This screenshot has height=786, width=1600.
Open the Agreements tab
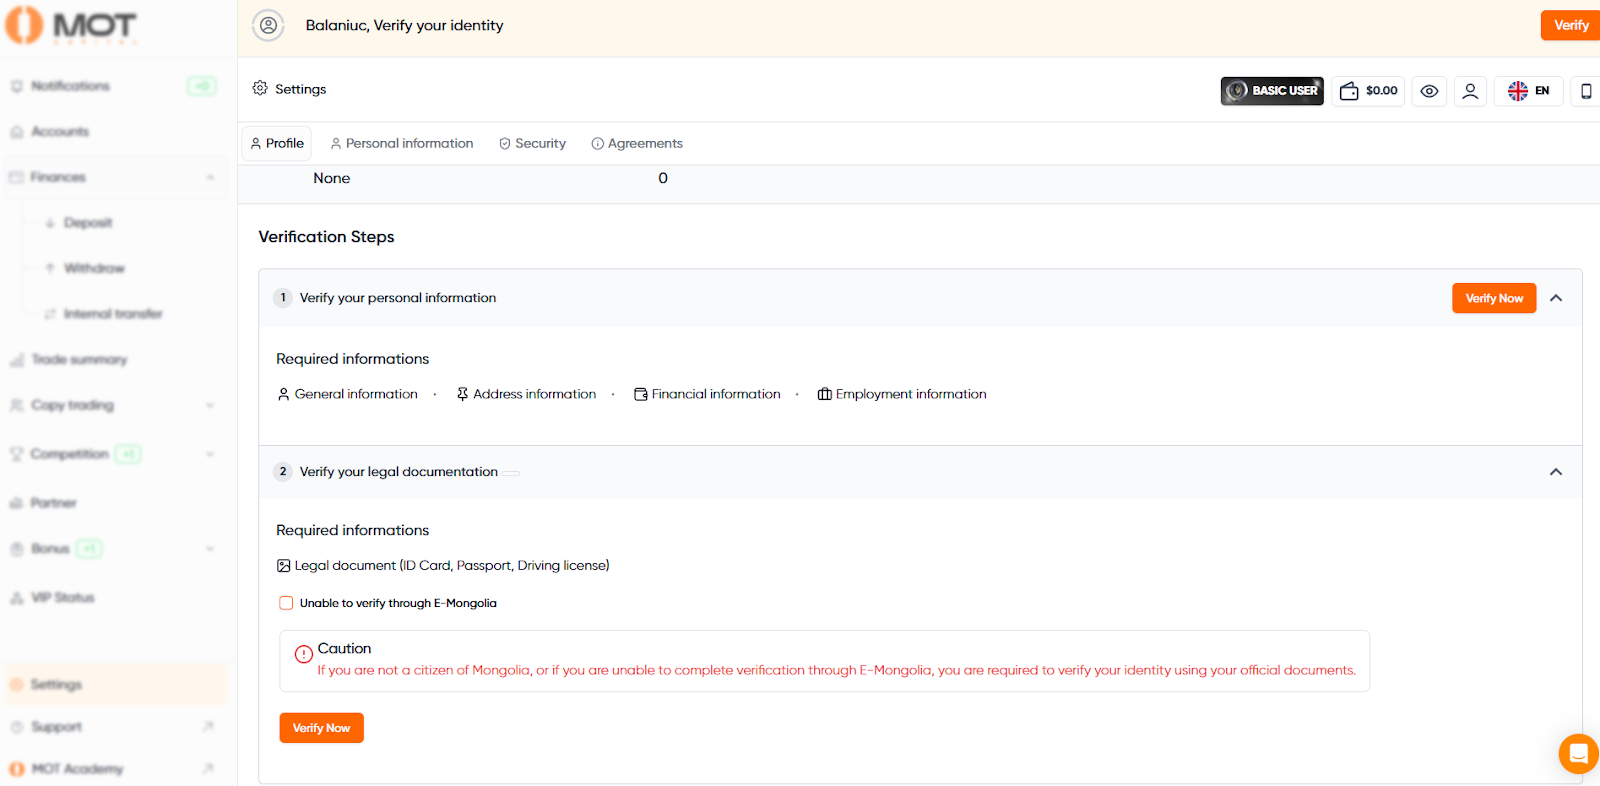[x=637, y=144]
